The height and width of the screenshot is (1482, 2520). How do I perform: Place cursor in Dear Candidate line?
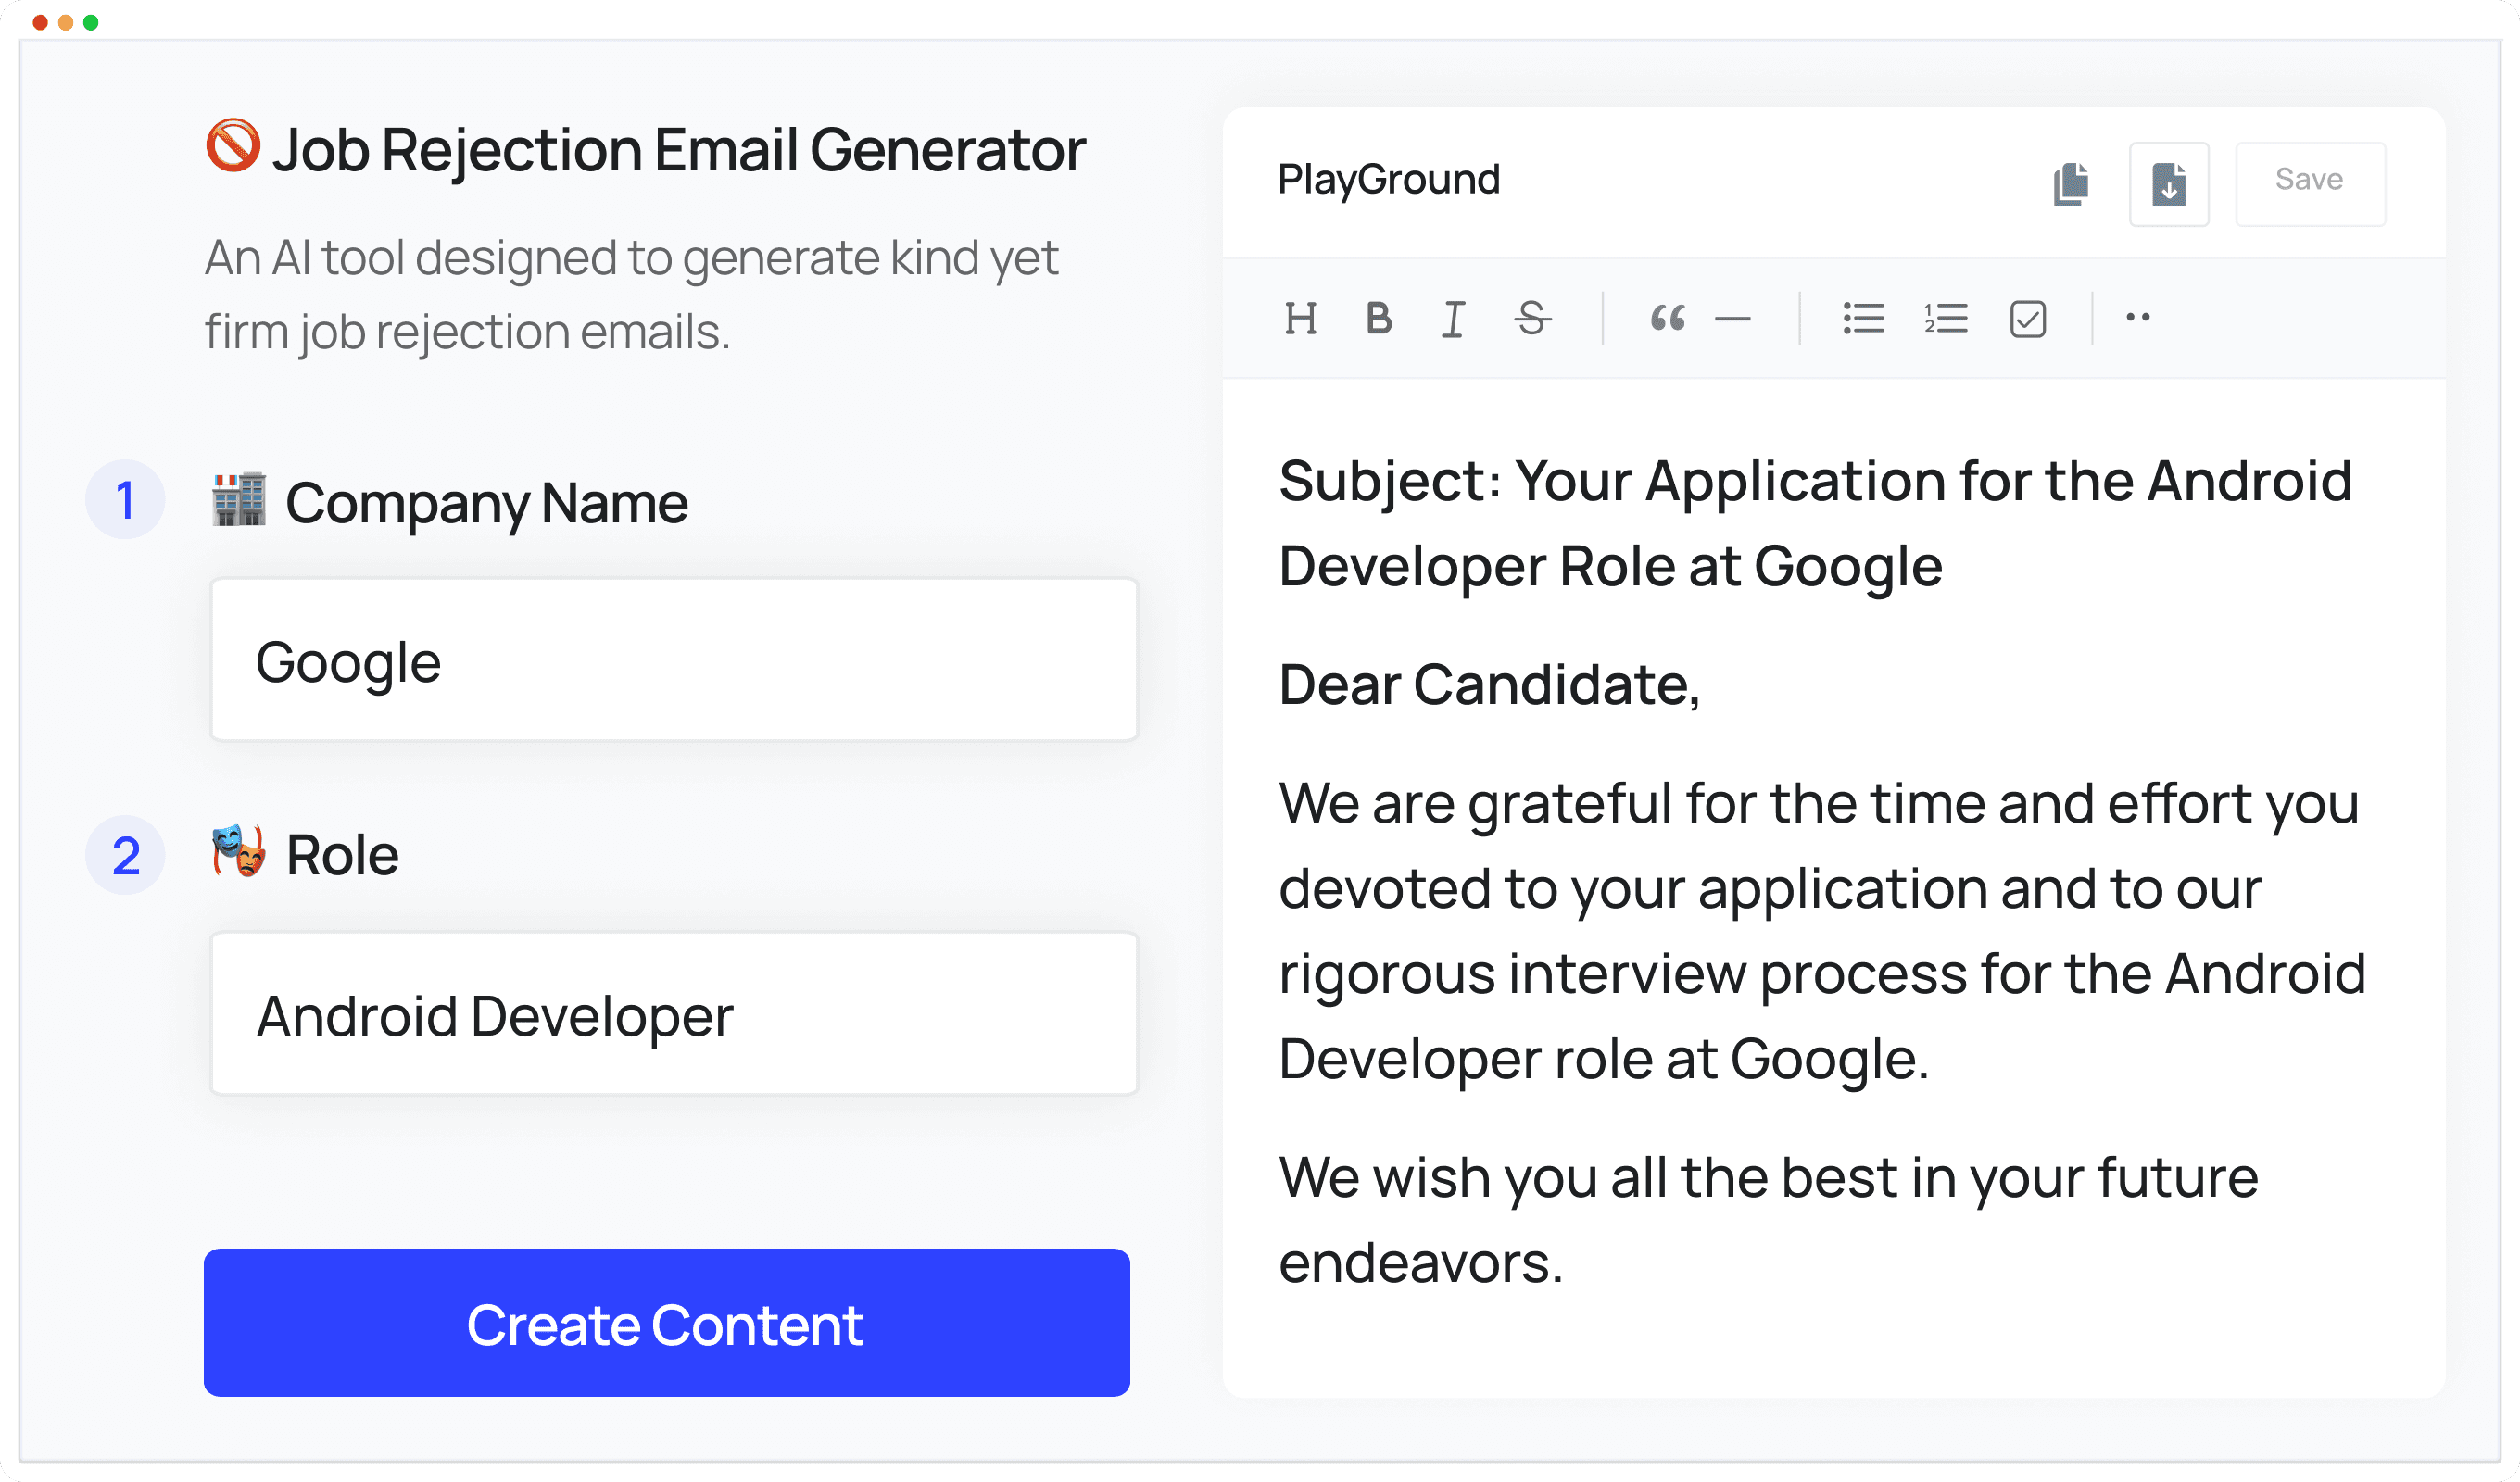(1489, 685)
